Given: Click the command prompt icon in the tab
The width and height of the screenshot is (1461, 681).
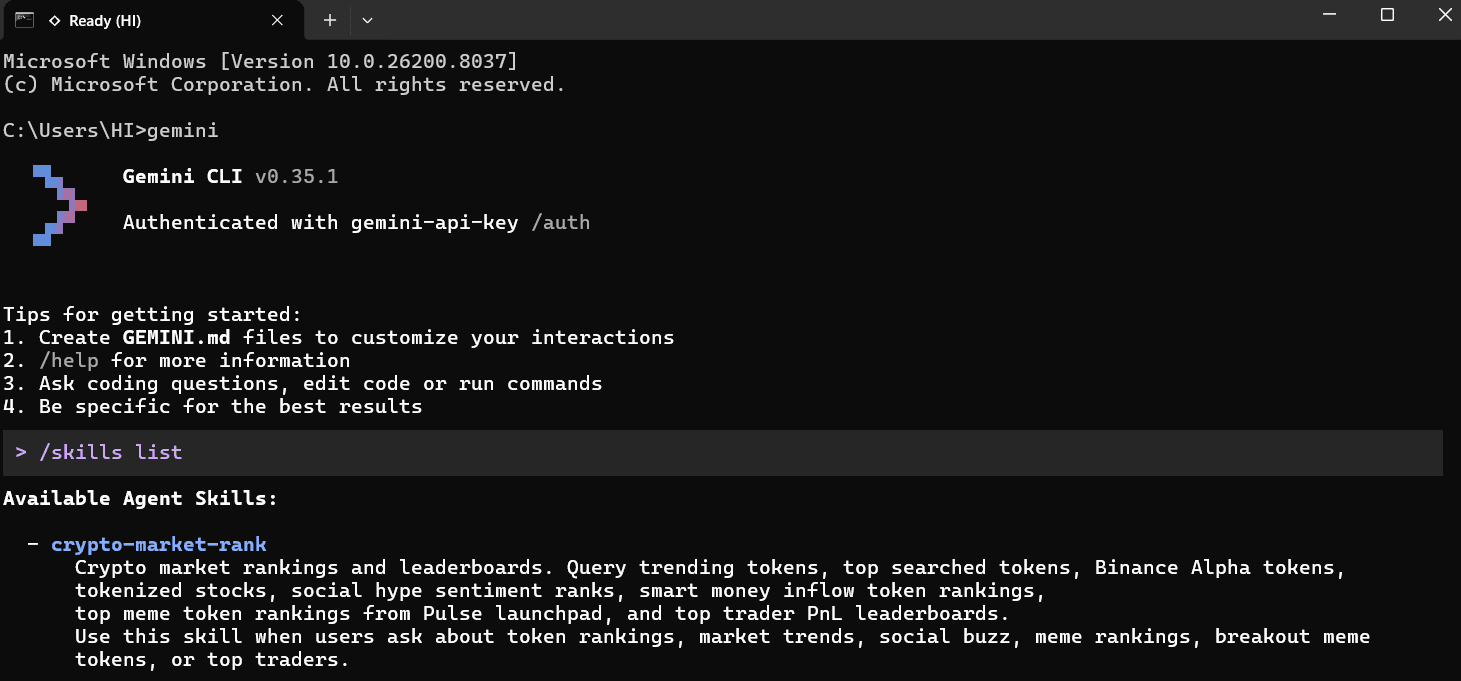Looking at the screenshot, I should tap(24, 20).
